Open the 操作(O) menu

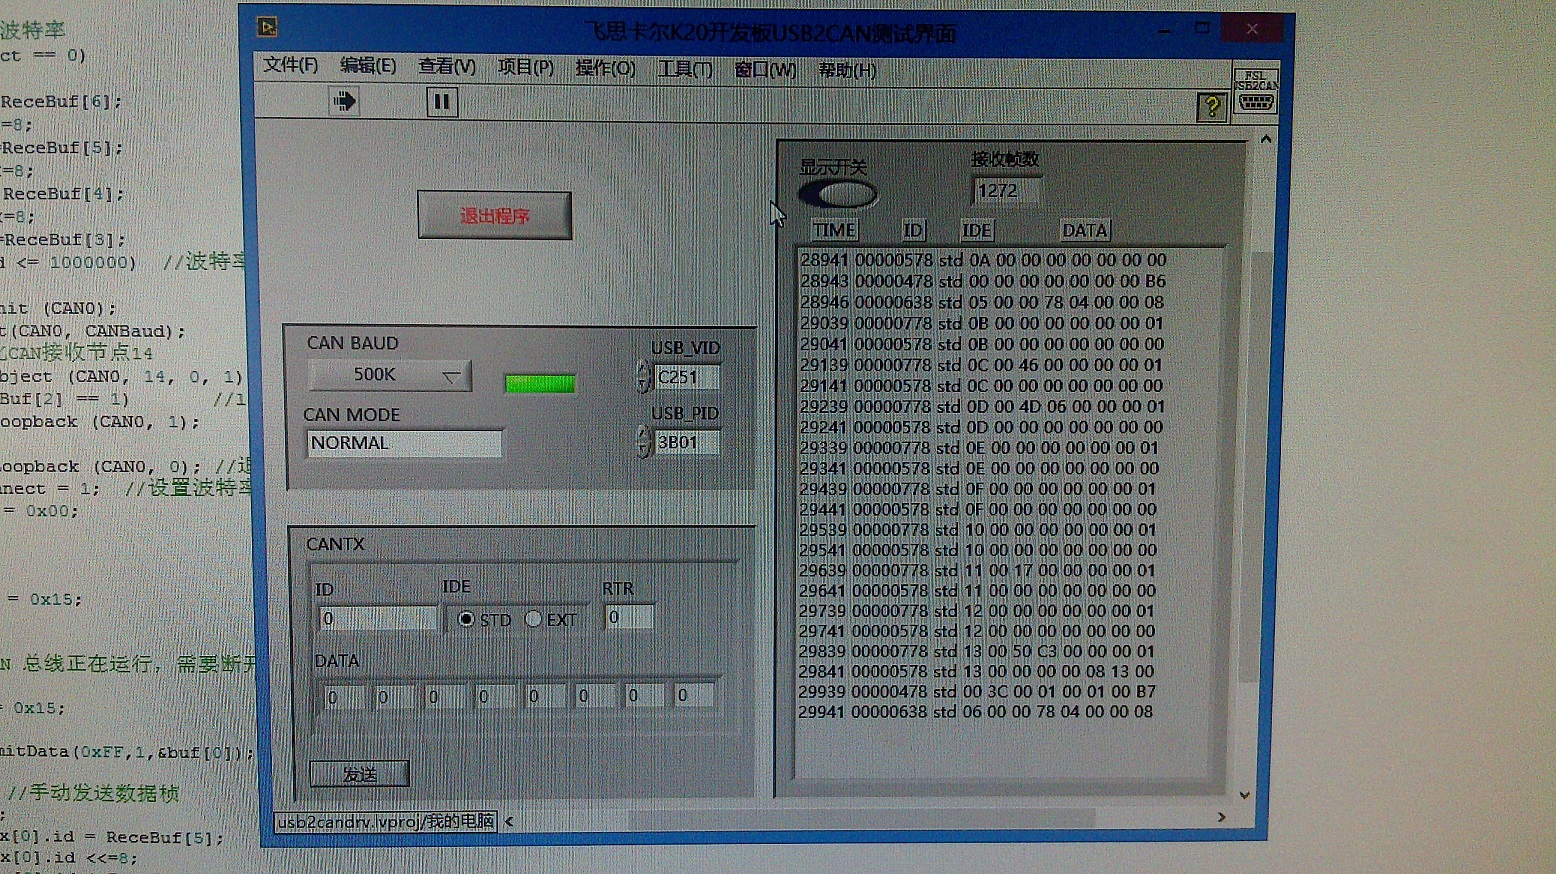click(605, 68)
